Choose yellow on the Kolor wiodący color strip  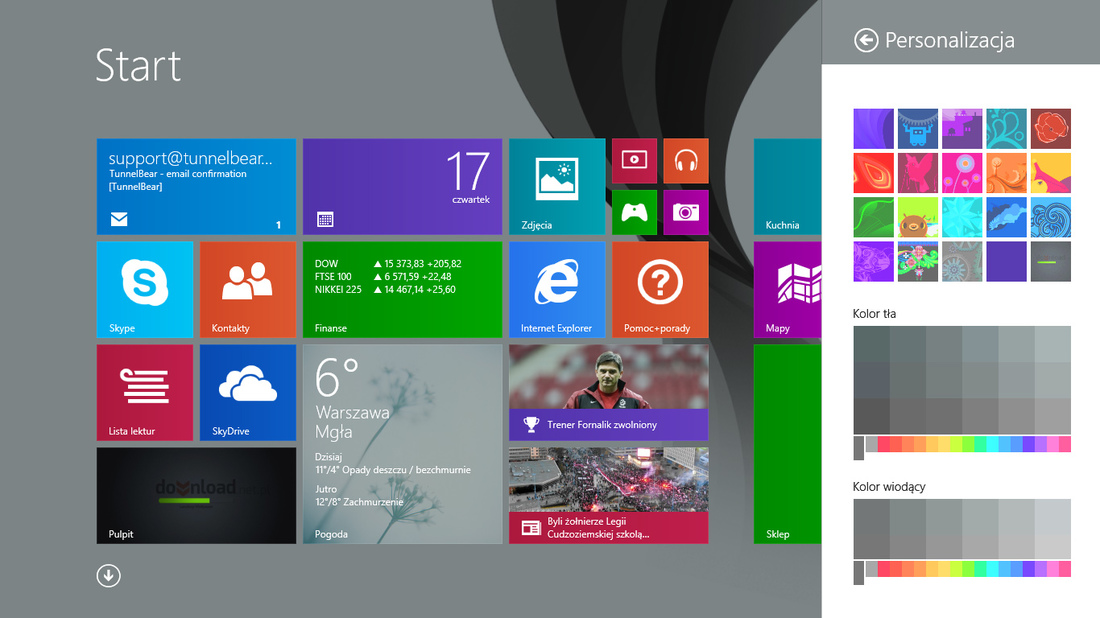point(944,569)
